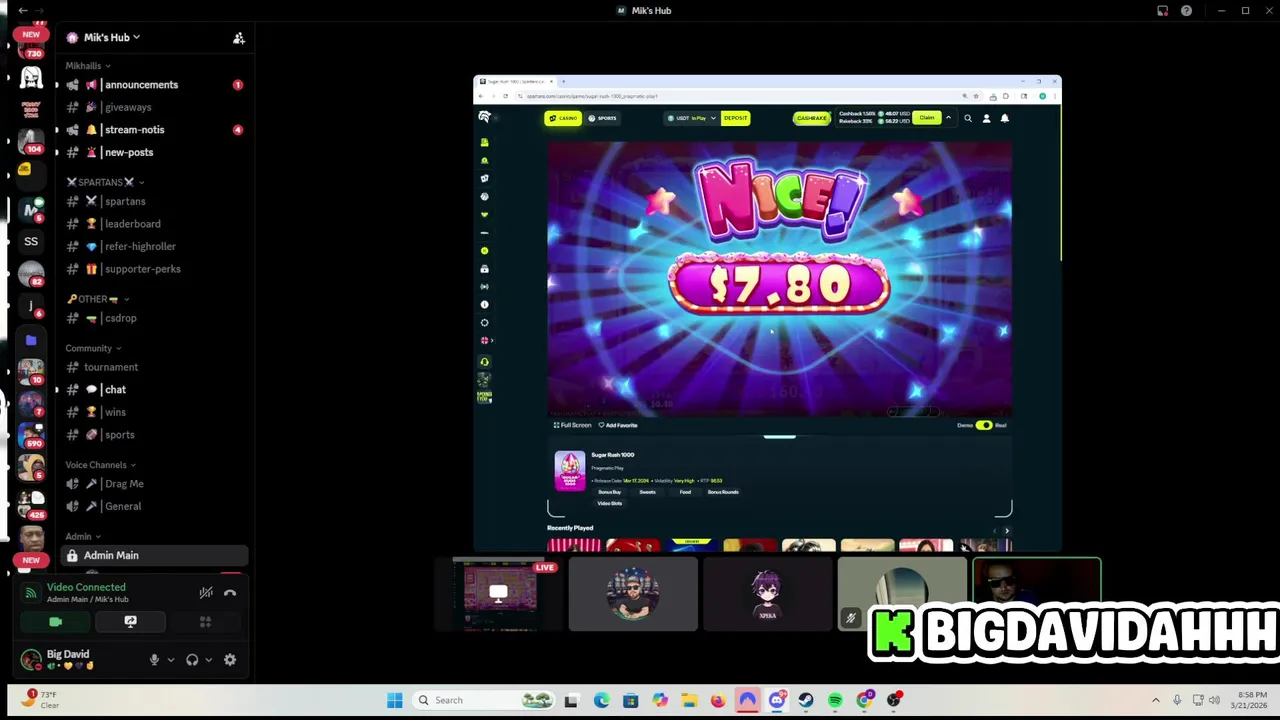Click the Sports tab in streamed browser
Image resolution: width=1280 pixels, height=720 pixels.
click(603, 118)
